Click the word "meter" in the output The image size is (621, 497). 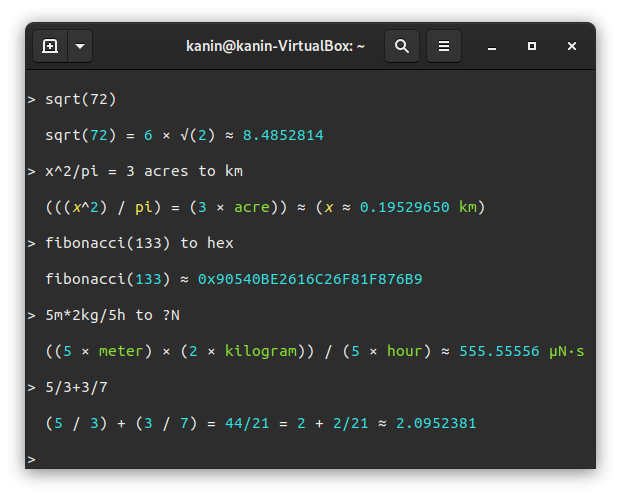coord(121,351)
